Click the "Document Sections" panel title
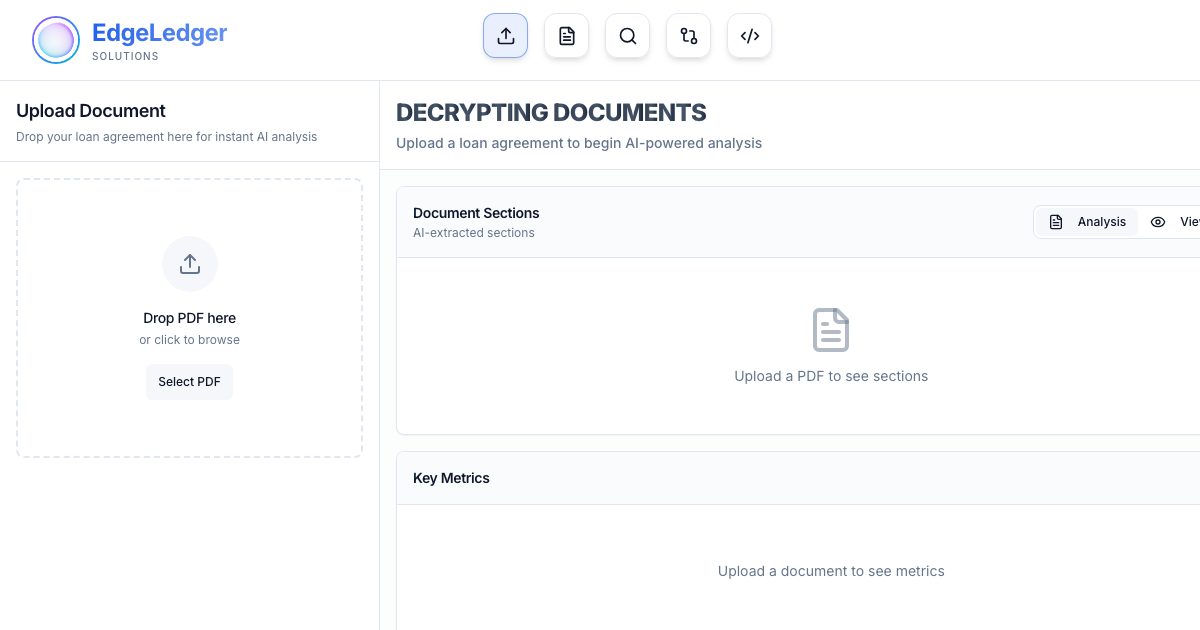This screenshot has height=630, width=1200. 476,213
